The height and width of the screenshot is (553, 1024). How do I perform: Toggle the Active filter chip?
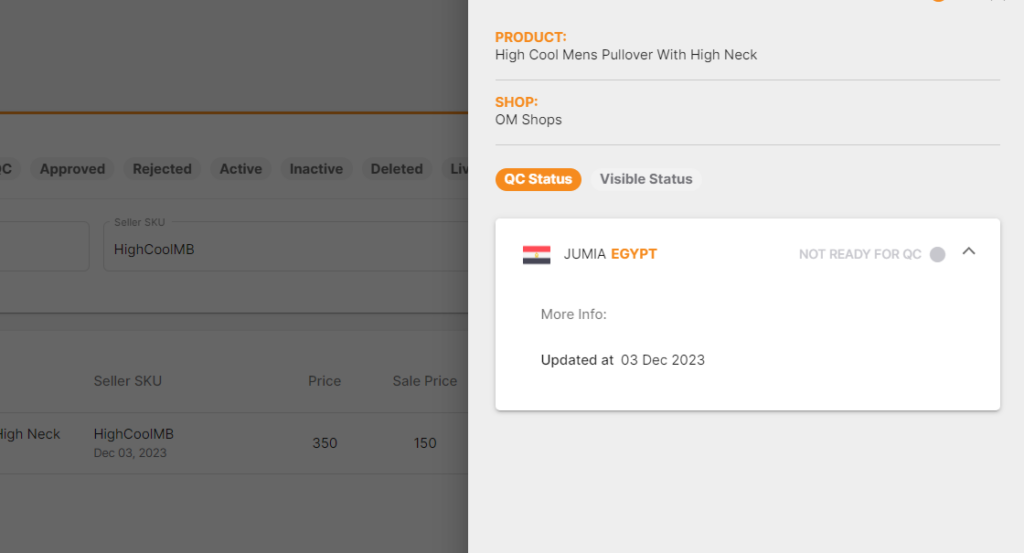240,169
